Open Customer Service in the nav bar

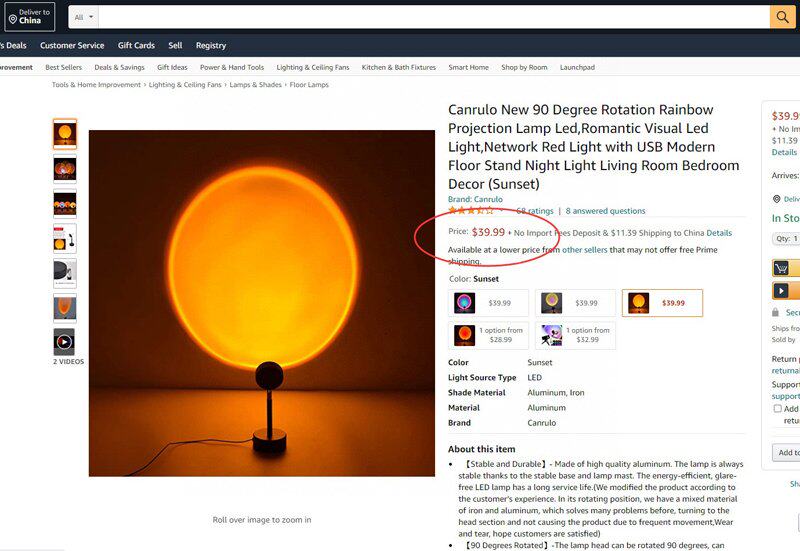tap(72, 45)
